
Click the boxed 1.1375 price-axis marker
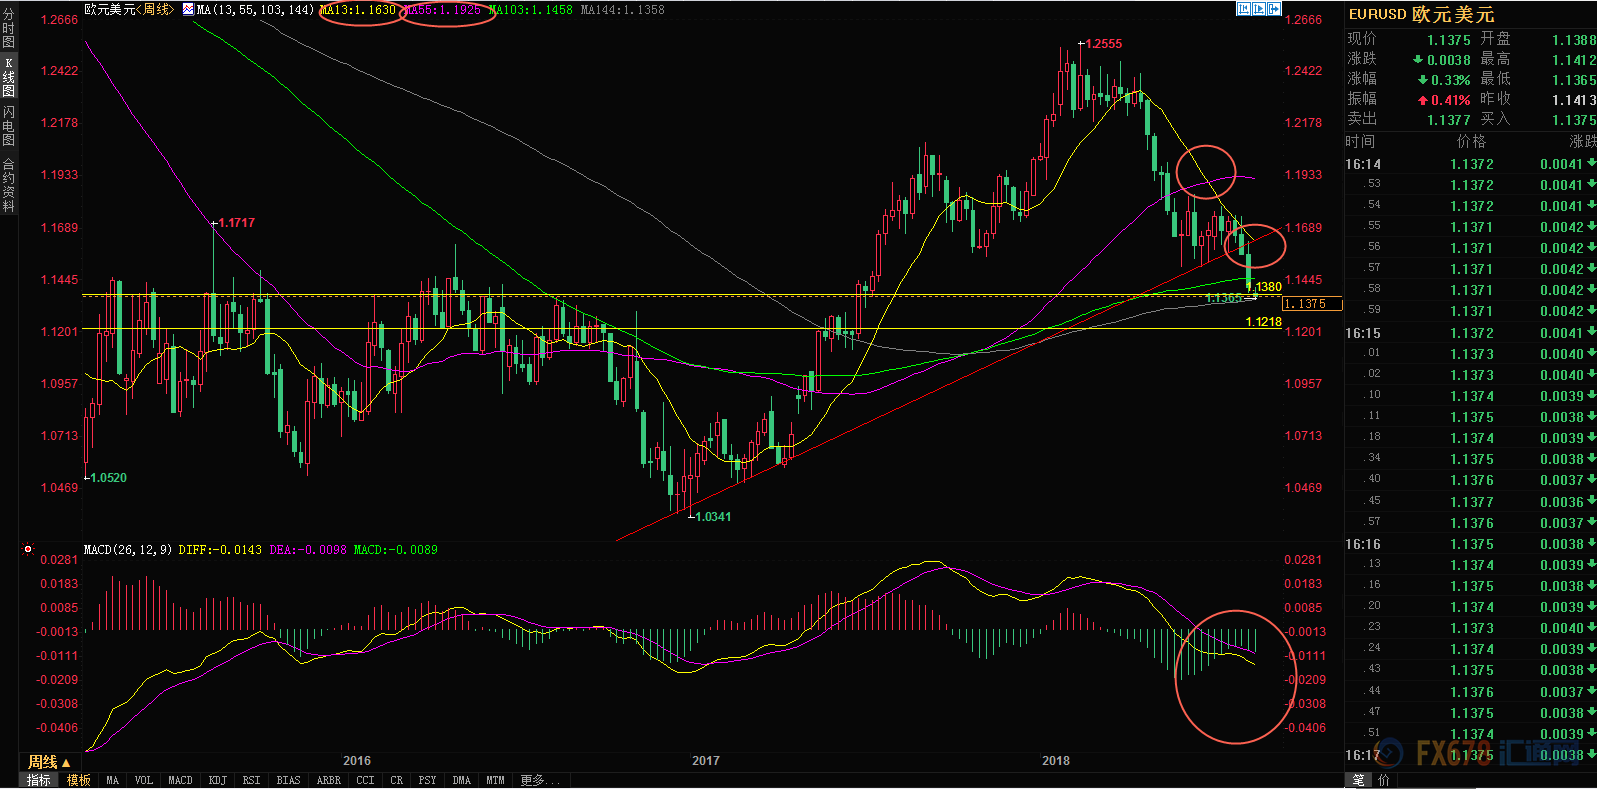coord(1312,304)
